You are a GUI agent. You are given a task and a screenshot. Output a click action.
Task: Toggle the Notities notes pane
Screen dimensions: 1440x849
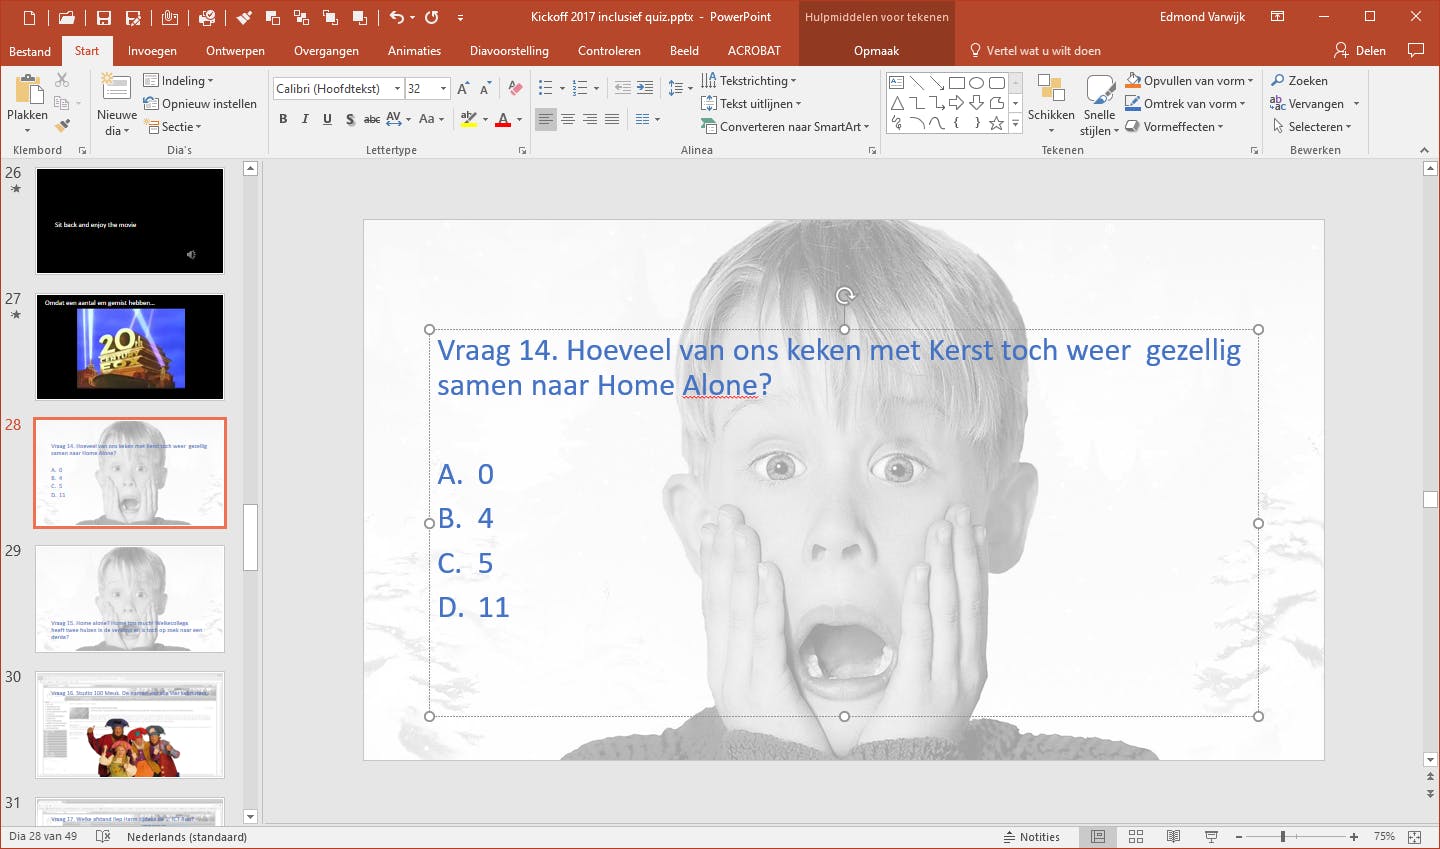point(1031,837)
